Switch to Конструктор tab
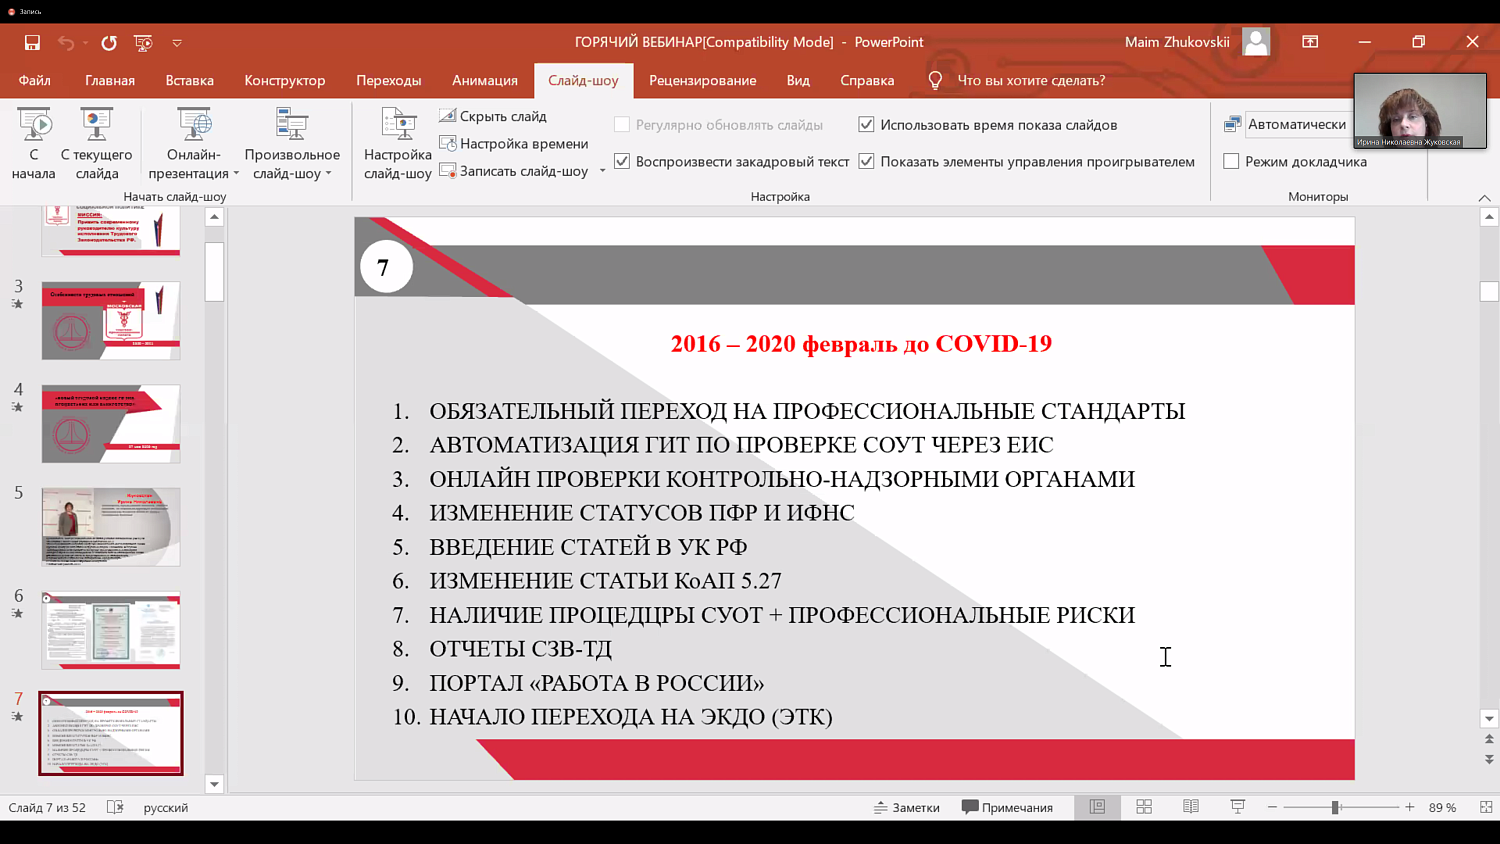 click(285, 80)
